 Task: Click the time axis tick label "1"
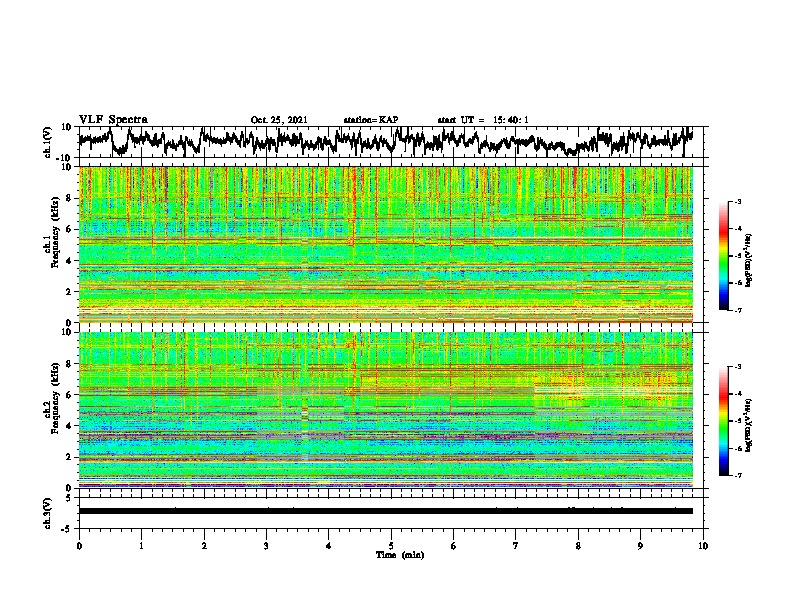click(141, 546)
